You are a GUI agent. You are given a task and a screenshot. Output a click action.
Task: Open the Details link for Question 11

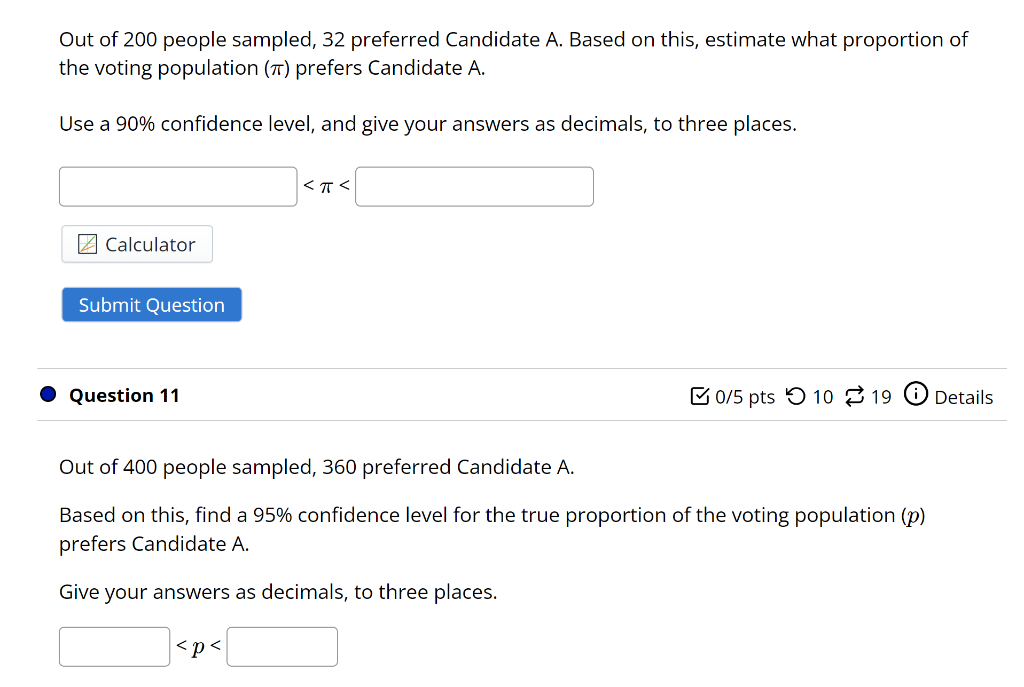click(x=962, y=397)
